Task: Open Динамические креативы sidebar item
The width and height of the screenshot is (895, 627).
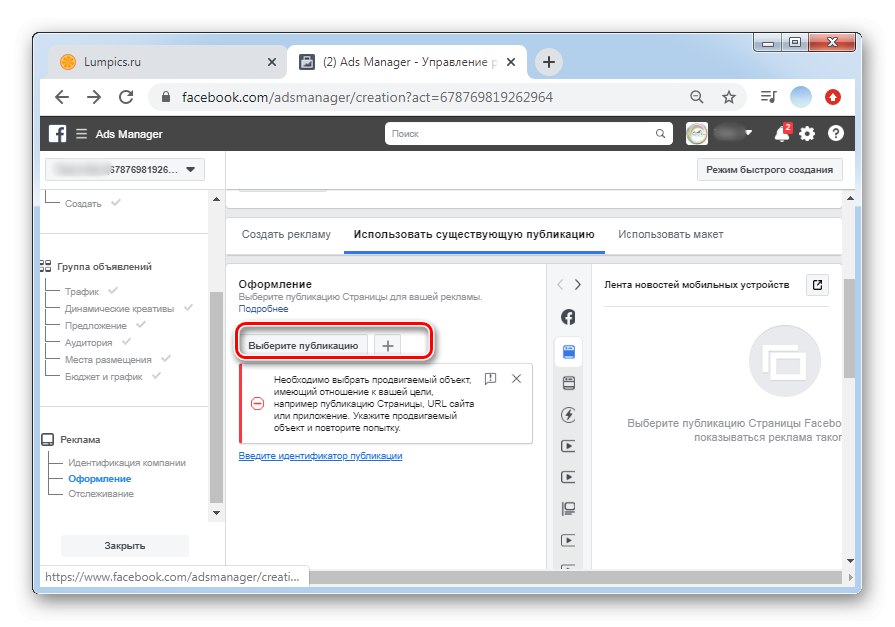Action: [x=119, y=308]
